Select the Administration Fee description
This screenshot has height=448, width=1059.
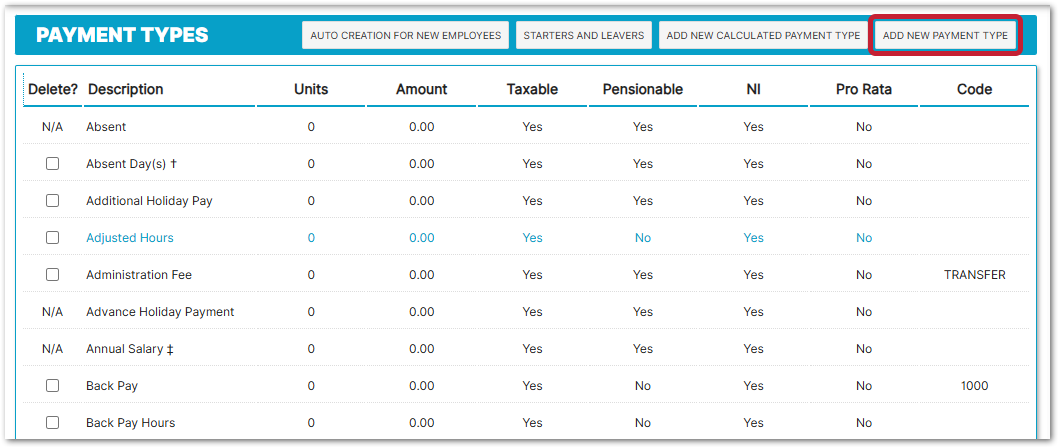pos(139,275)
